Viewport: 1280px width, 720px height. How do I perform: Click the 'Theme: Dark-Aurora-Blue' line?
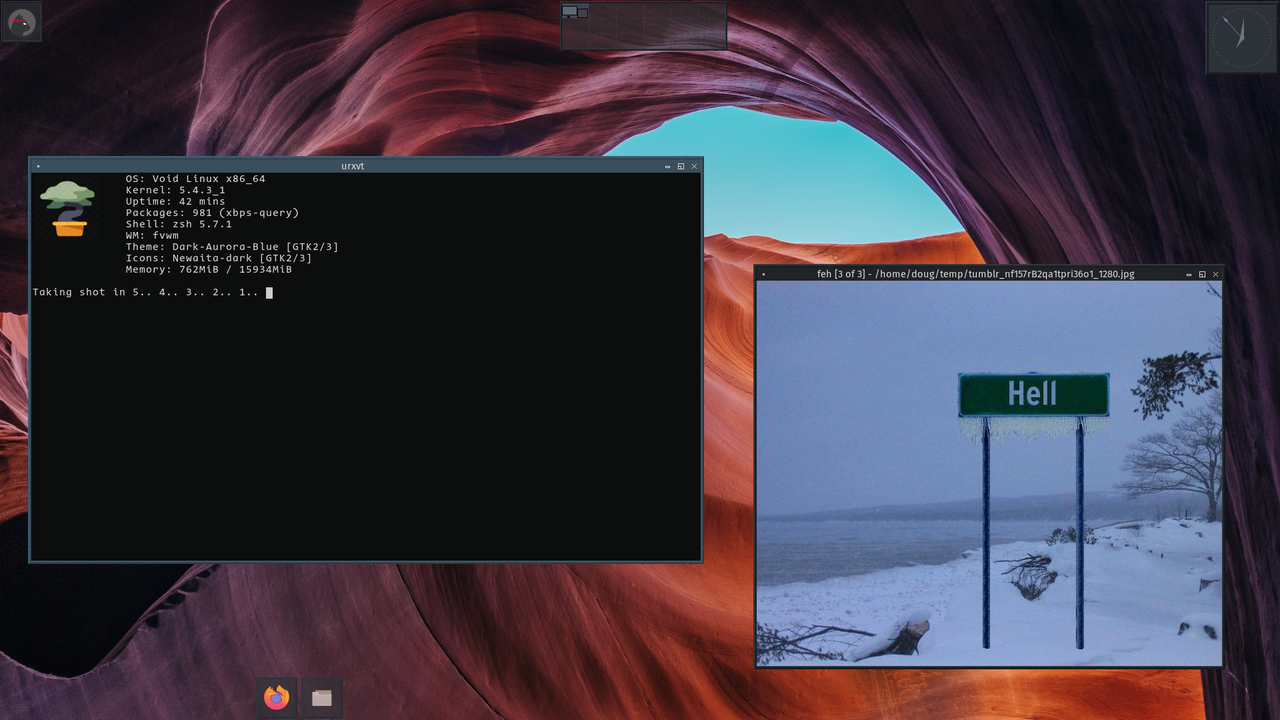(232, 247)
